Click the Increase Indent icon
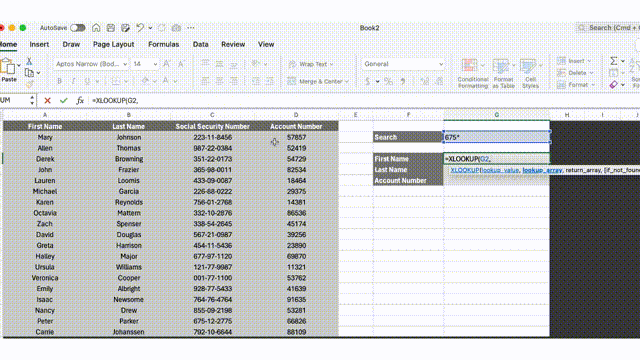 [270, 81]
